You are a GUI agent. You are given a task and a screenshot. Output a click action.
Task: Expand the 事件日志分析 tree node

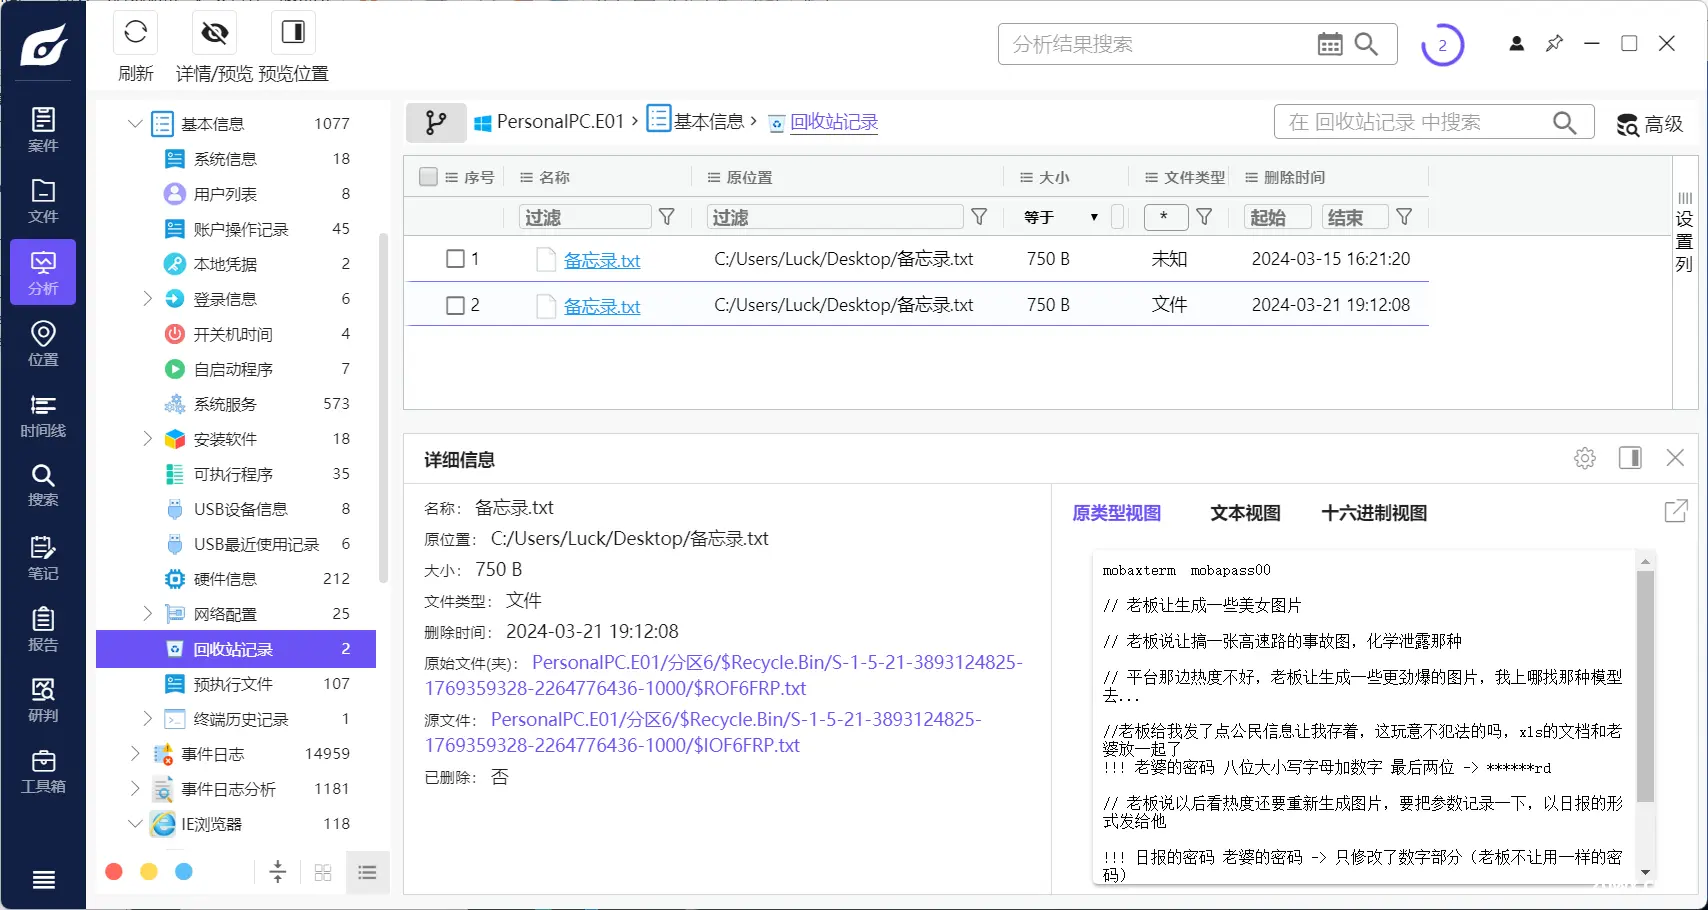tap(135, 789)
